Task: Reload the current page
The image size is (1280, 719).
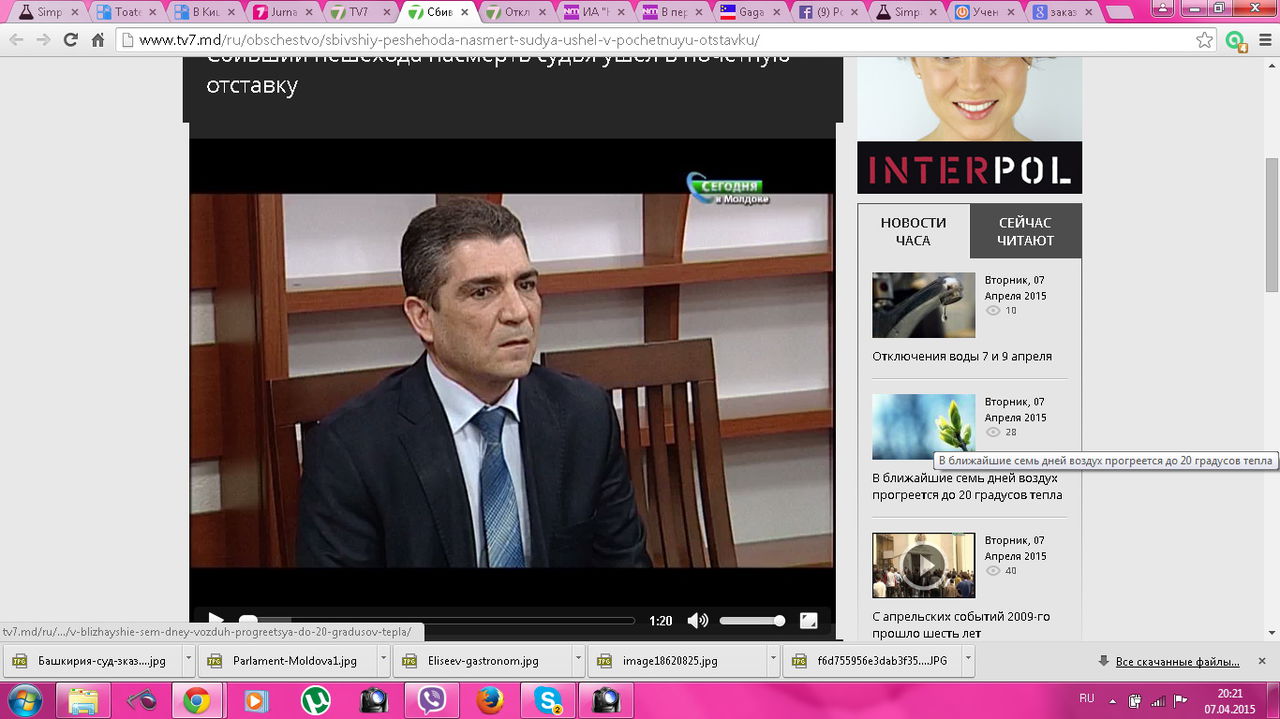Action: coord(70,40)
